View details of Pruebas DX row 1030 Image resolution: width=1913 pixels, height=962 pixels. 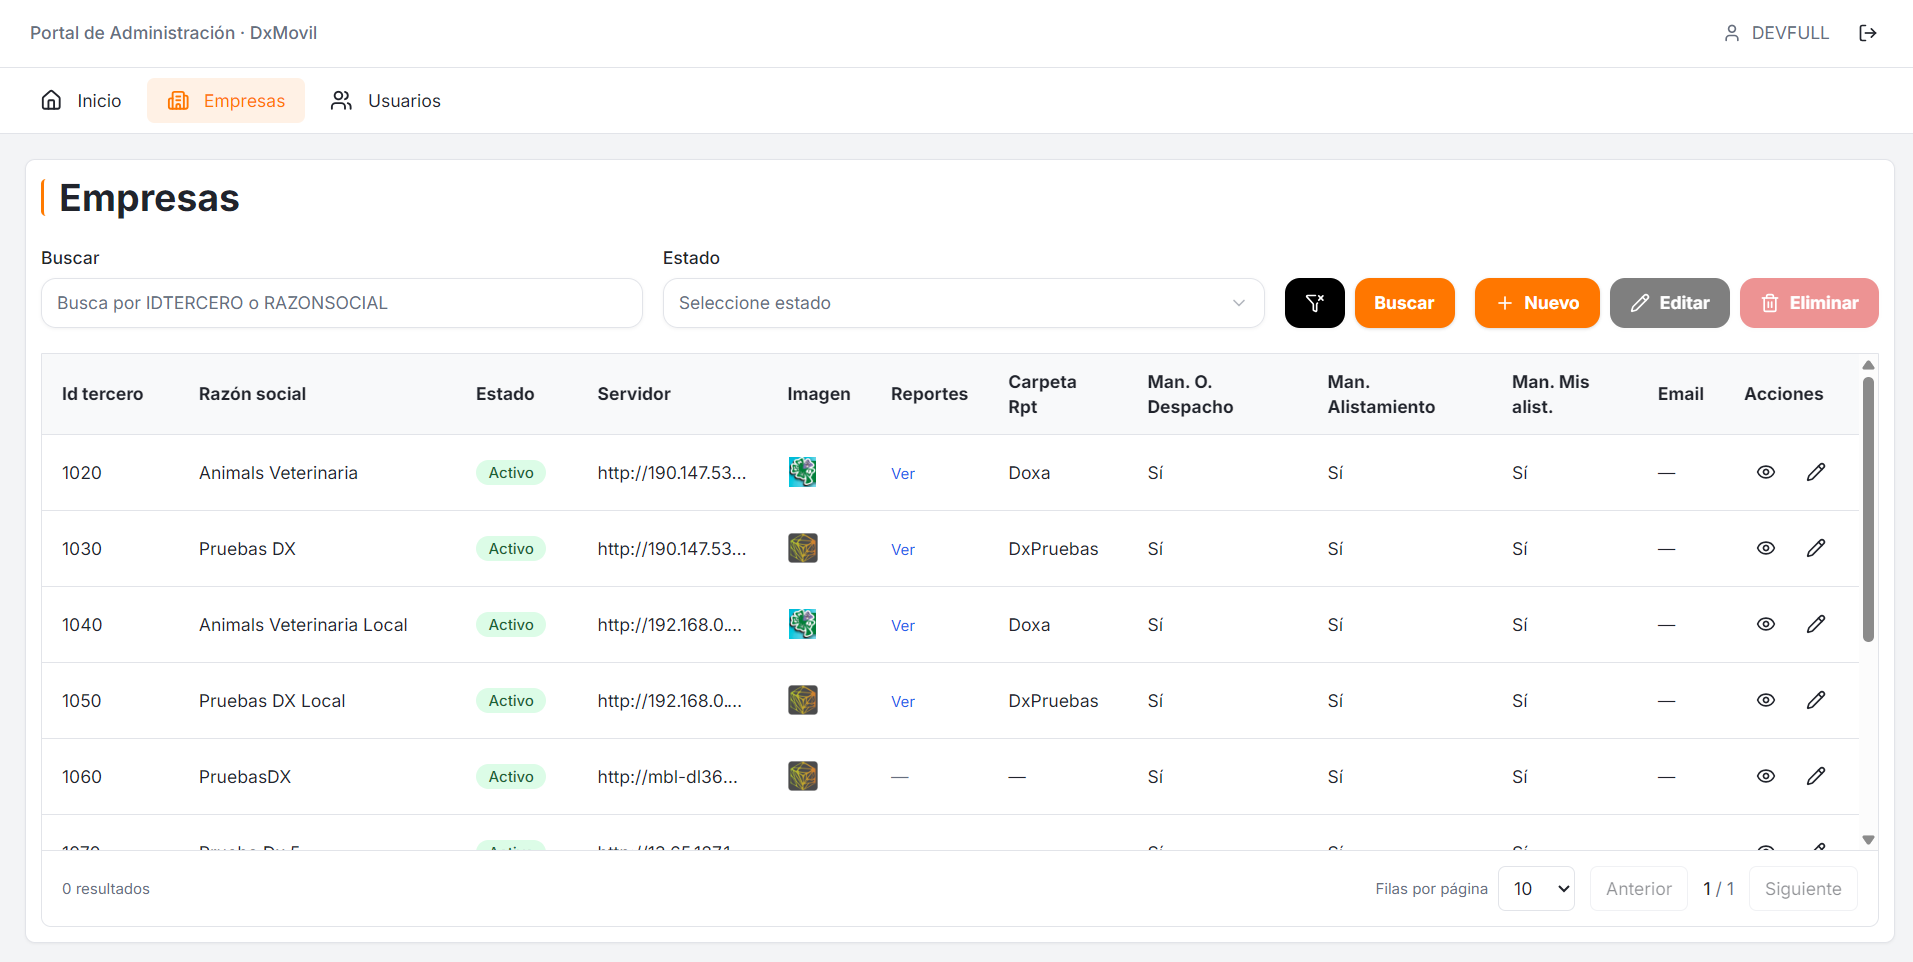1766,548
